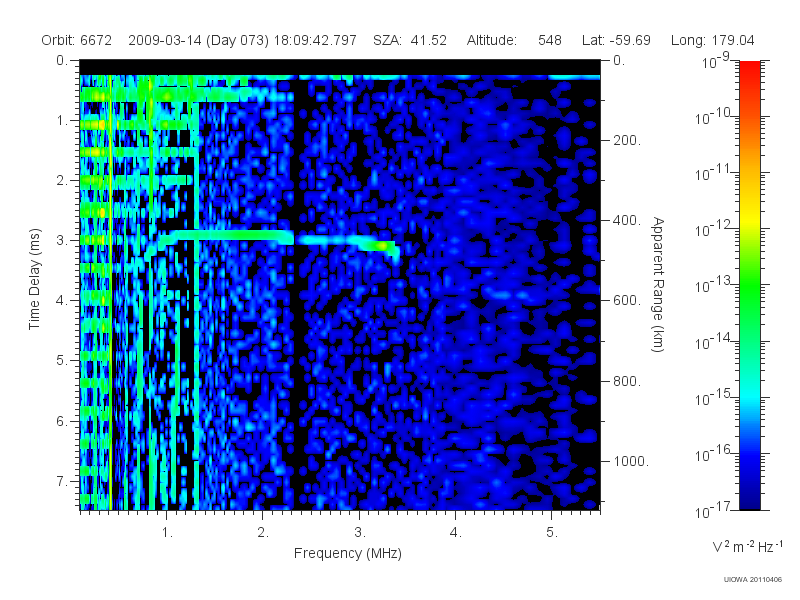The width and height of the screenshot is (800, 600).
Task: Click frequency axis tick label '1.'
Action: tap(167, 533)
